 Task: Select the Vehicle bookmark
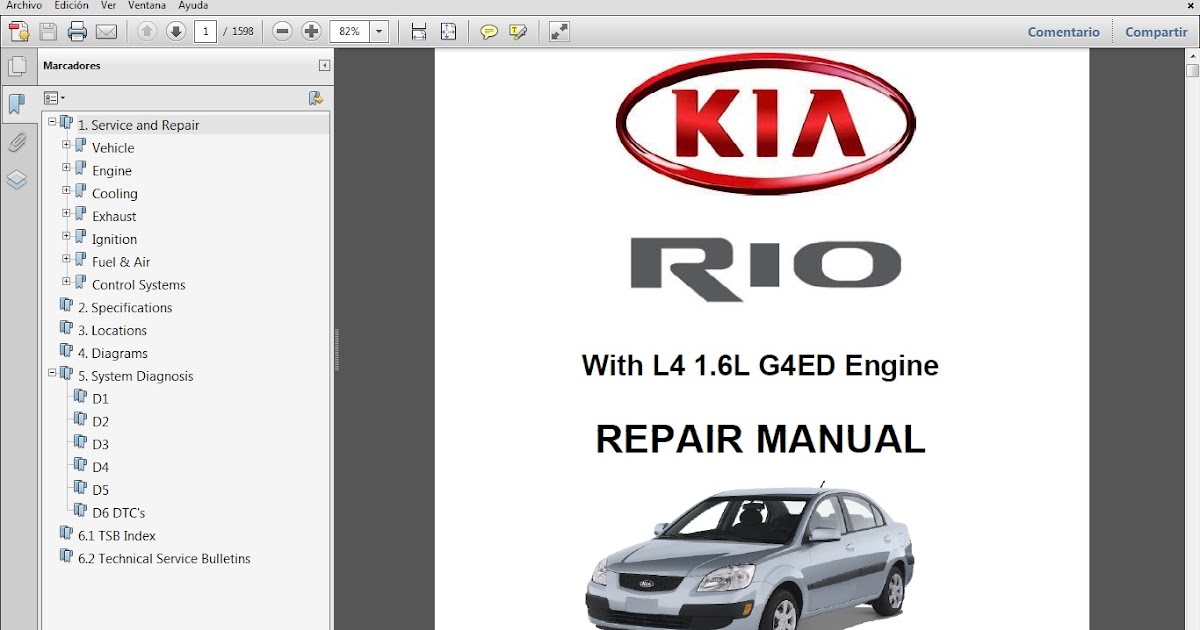click(x=113, y=148)
